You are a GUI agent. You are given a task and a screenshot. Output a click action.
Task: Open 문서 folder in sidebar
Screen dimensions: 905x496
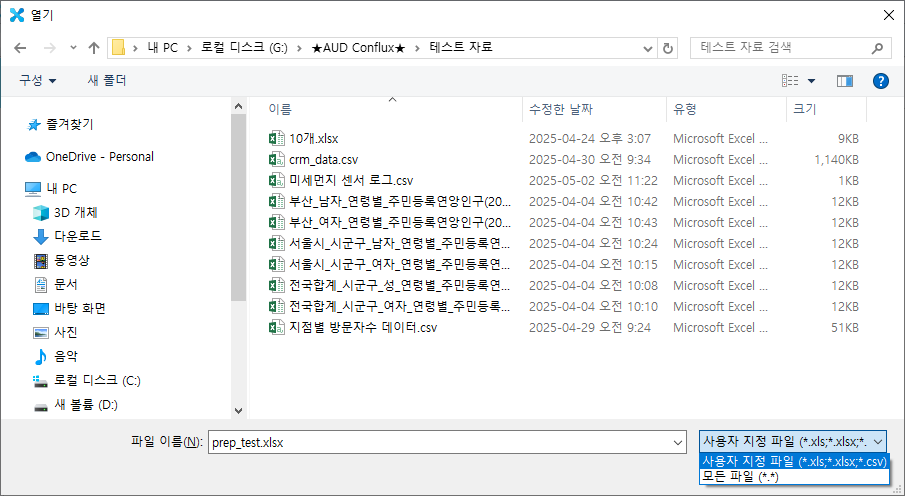55,285
